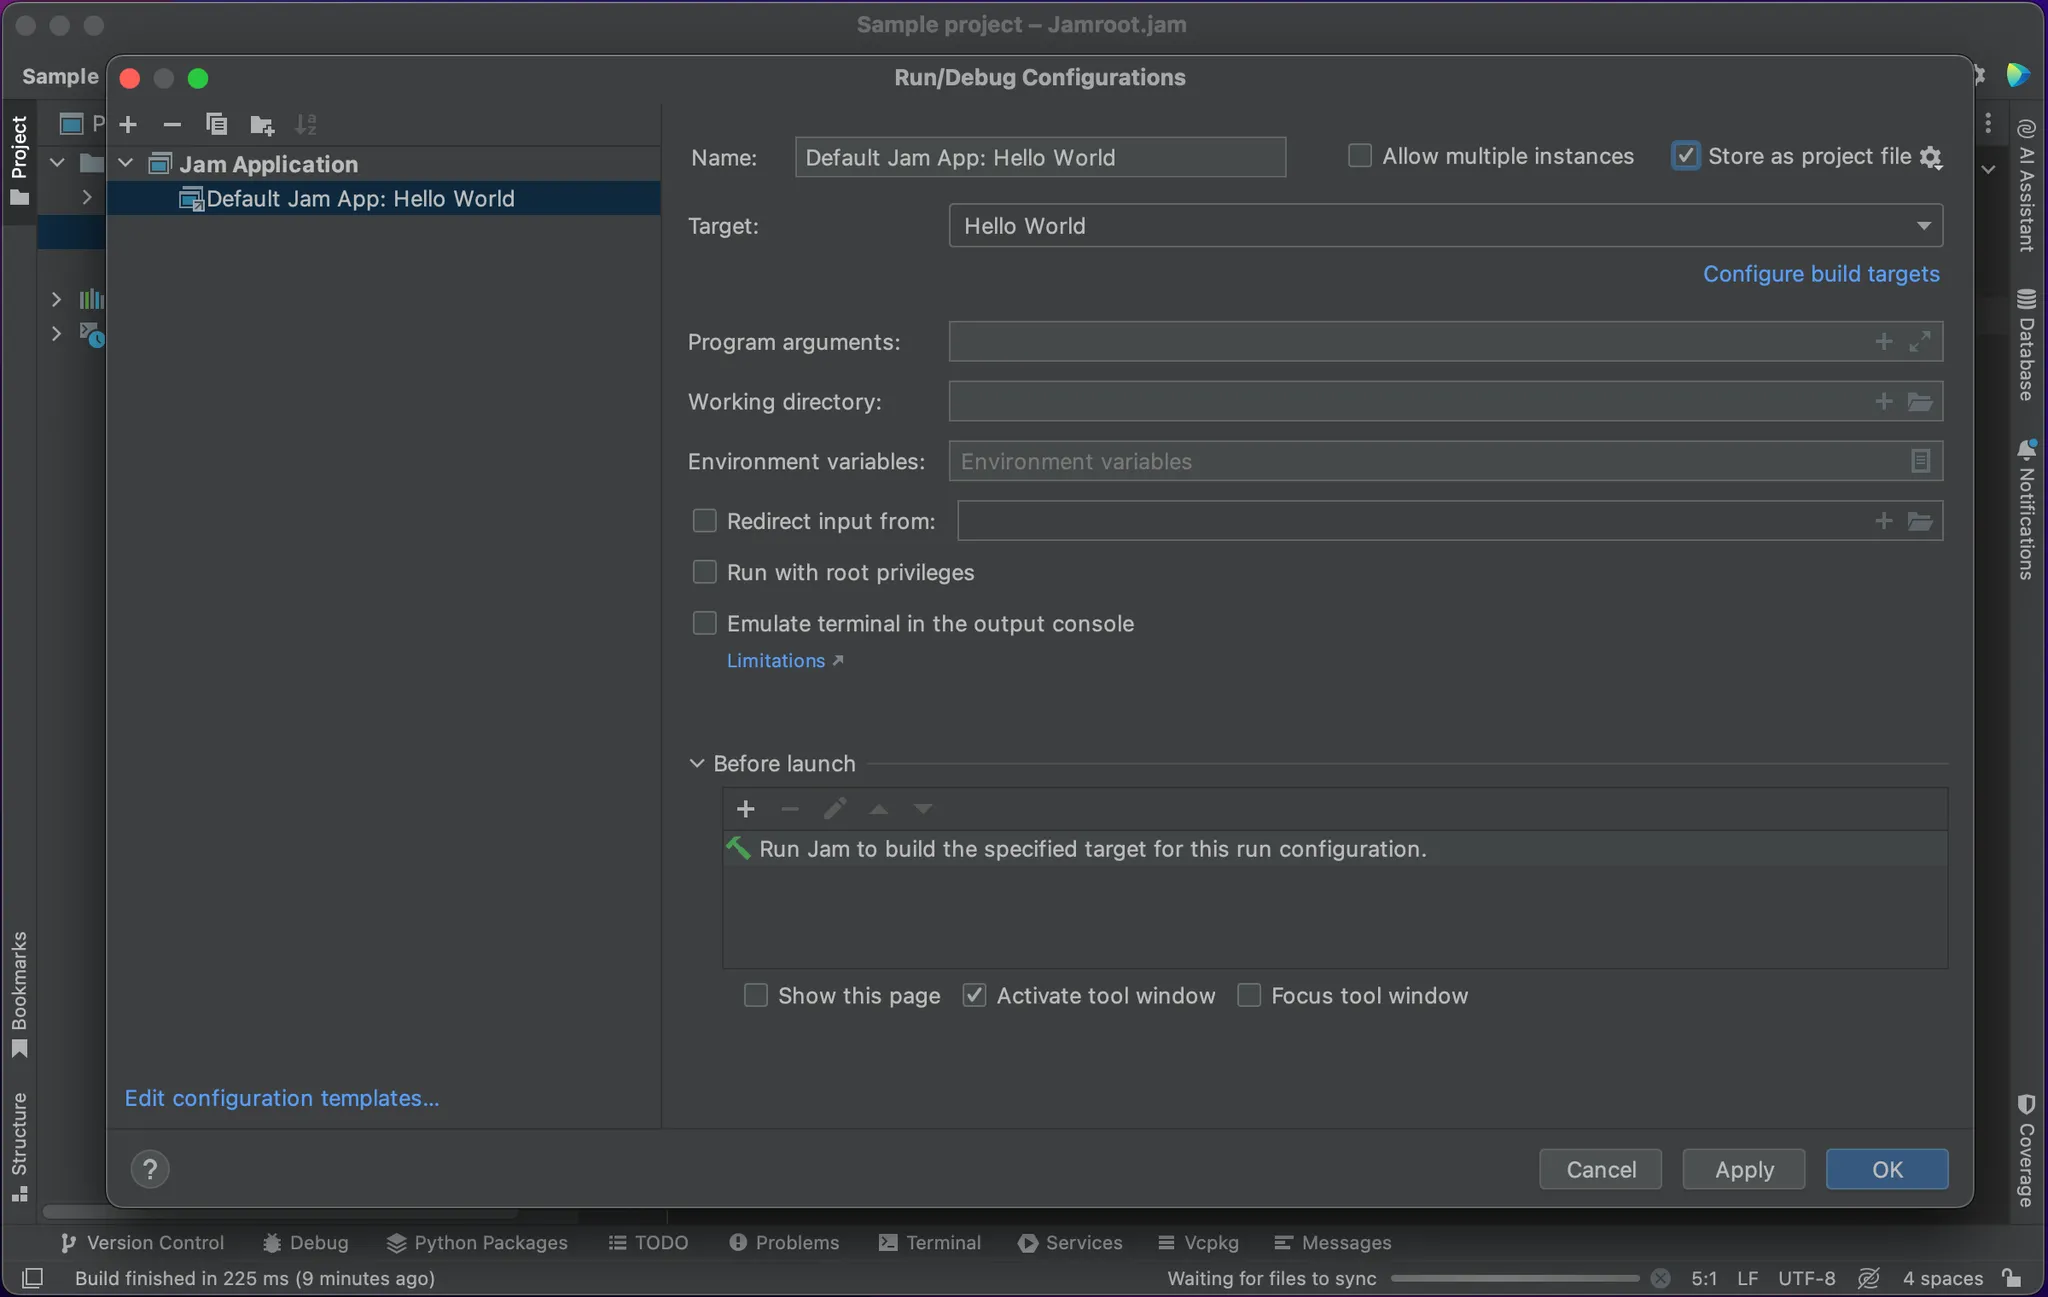Add a Before launch task
2048x1297 pixels.
(746, 808)
